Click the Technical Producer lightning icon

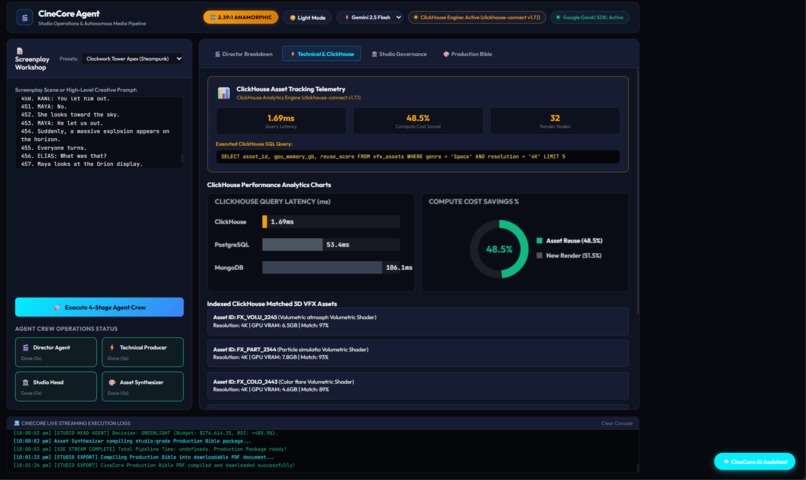[112, 348]
